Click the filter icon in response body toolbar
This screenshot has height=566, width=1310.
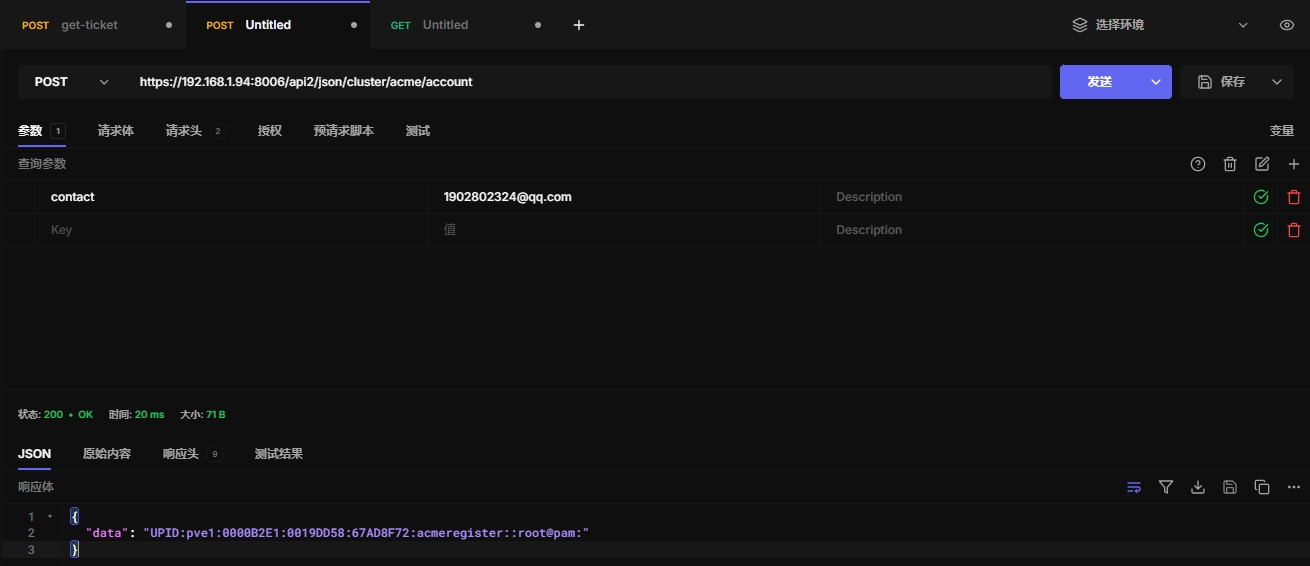[x=1166, y=487]
